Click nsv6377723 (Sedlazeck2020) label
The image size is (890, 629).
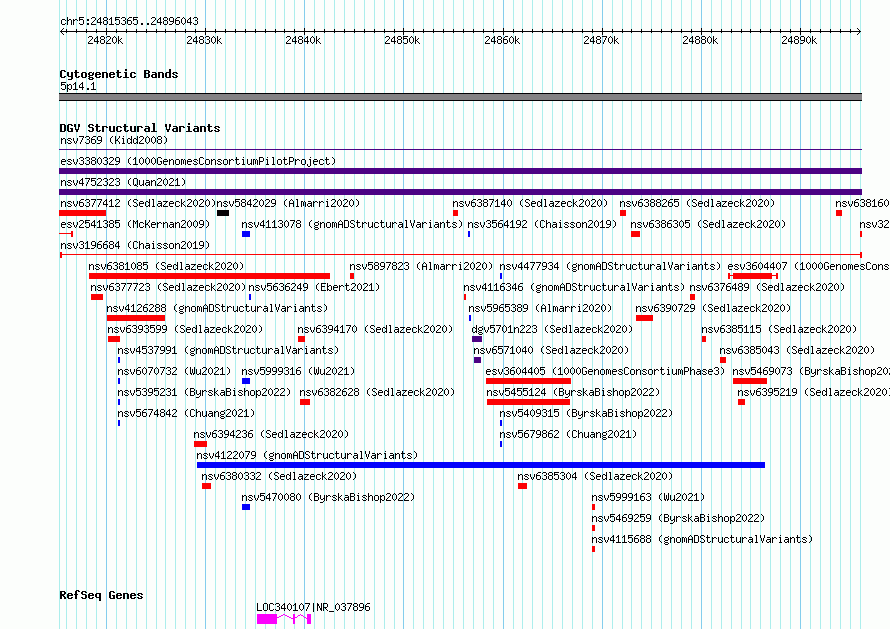[x=168, y=287]
